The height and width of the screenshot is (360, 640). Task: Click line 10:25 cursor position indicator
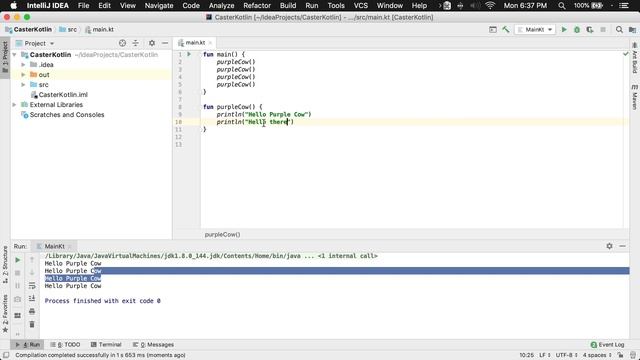coord(527,355)
